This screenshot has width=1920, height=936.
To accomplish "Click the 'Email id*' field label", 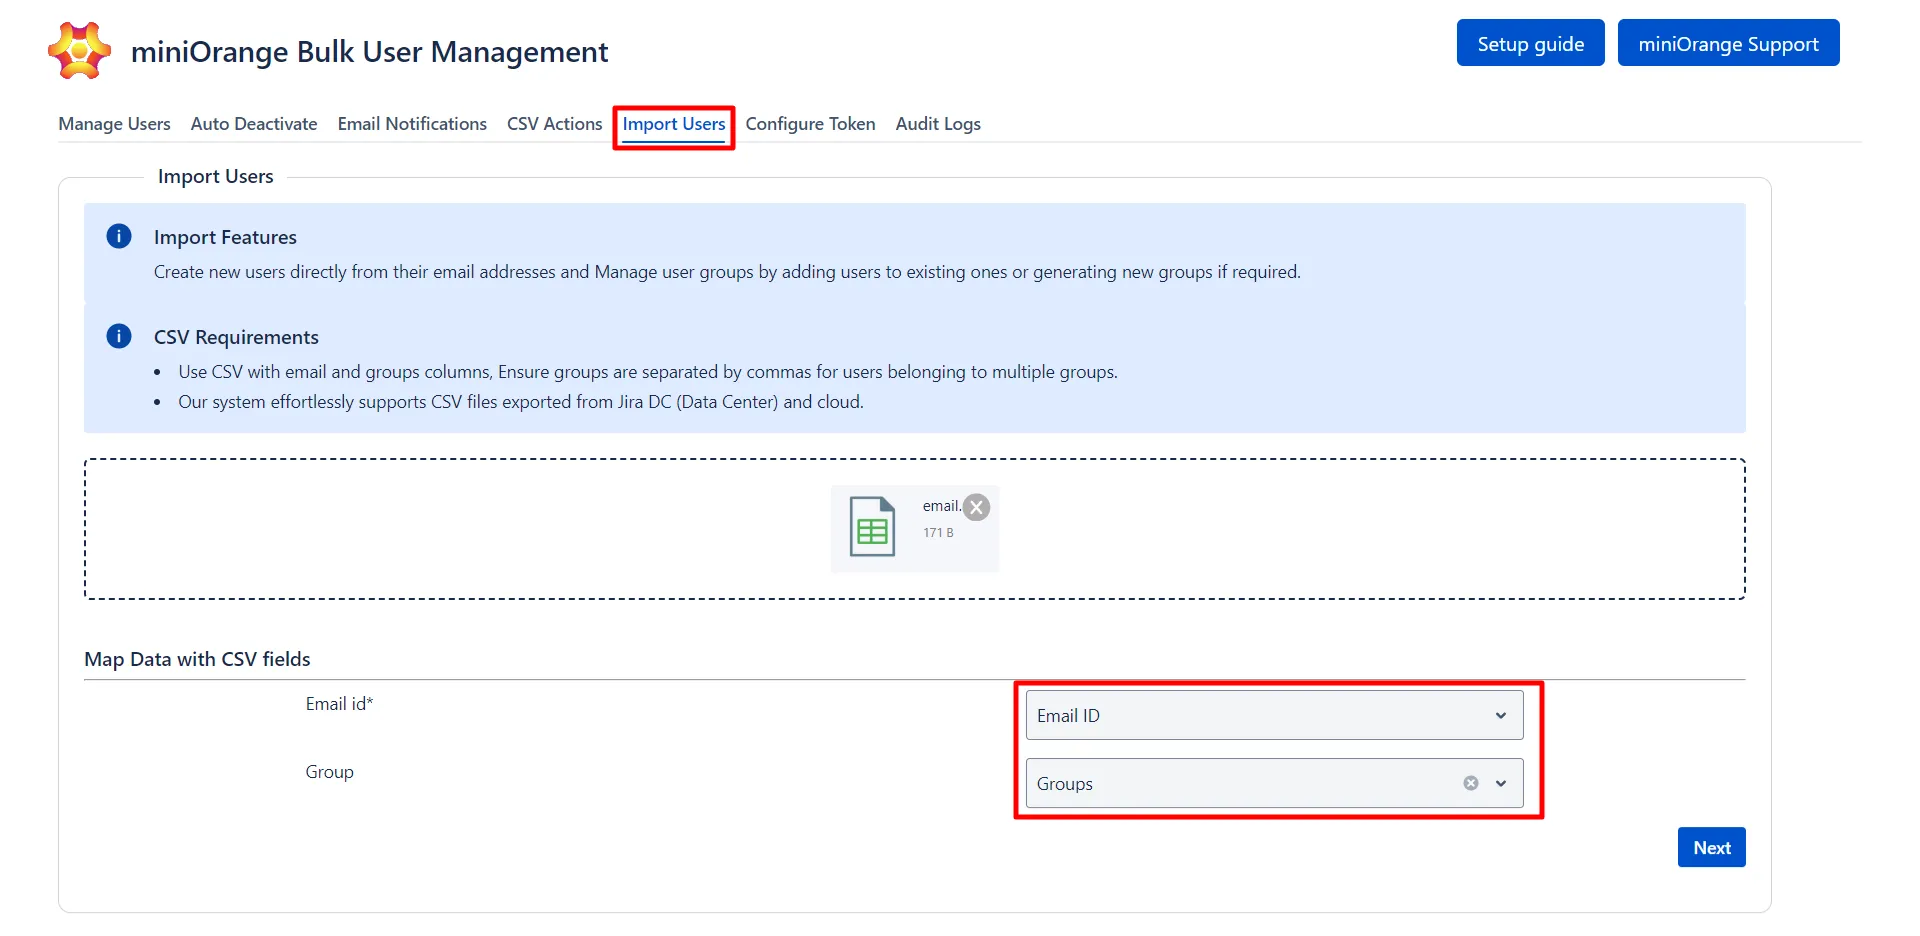I will tap(339, 704).
